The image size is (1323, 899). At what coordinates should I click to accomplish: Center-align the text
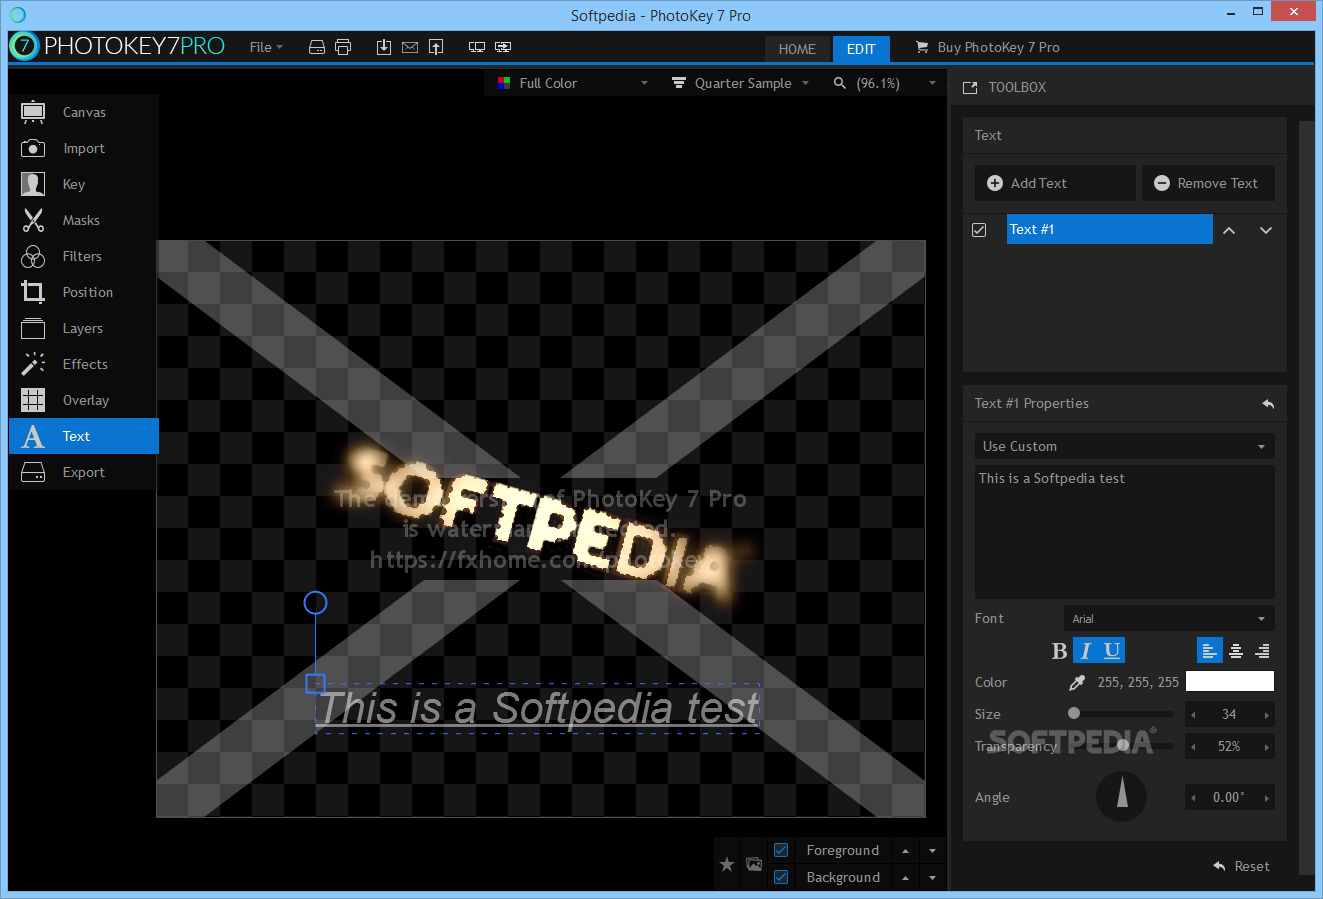1236,651
